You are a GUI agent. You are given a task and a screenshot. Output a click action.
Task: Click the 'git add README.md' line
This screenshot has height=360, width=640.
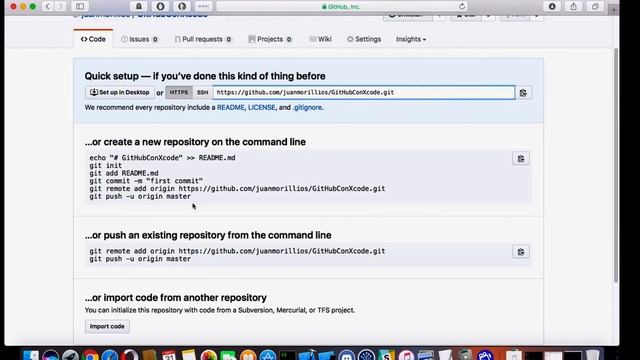124,173
